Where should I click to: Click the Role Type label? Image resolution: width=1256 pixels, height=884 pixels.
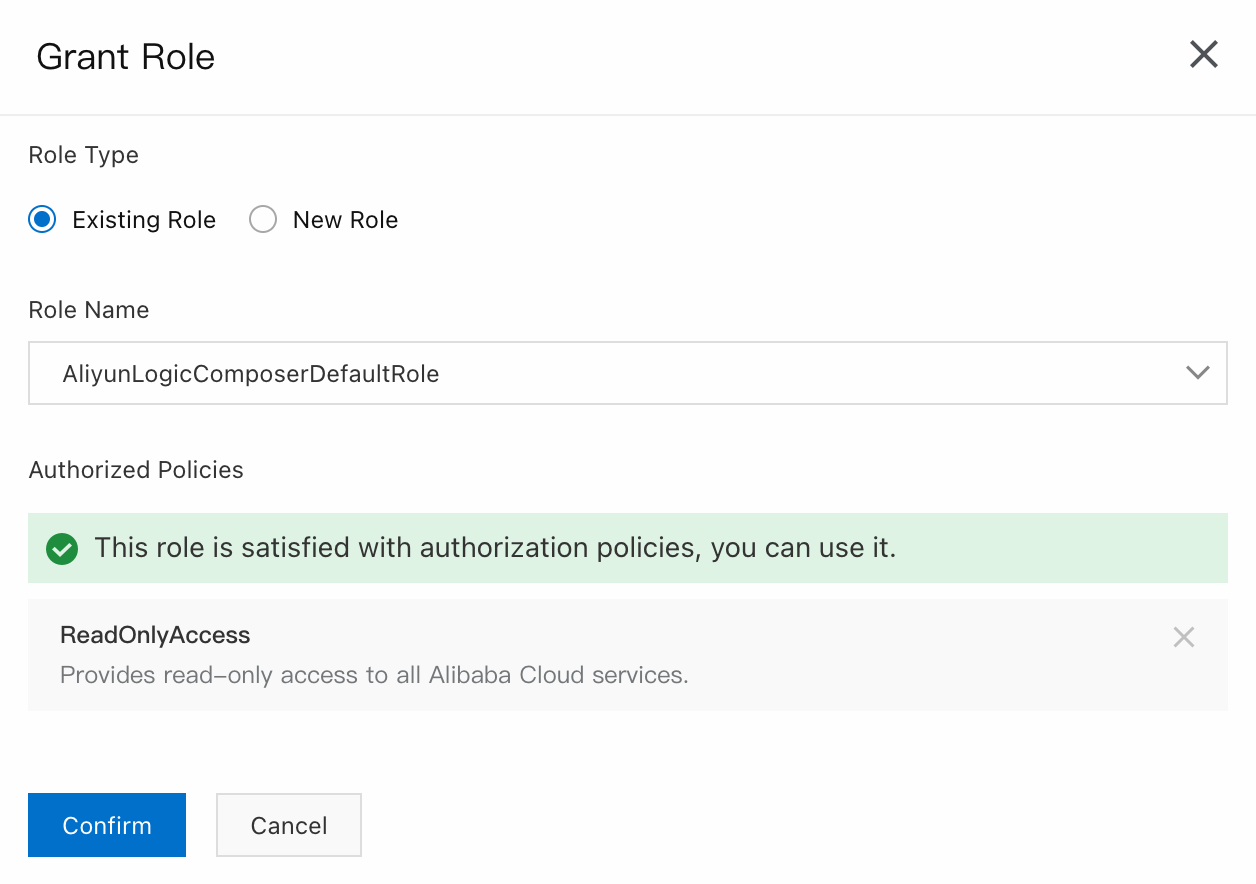coord(84,155)
